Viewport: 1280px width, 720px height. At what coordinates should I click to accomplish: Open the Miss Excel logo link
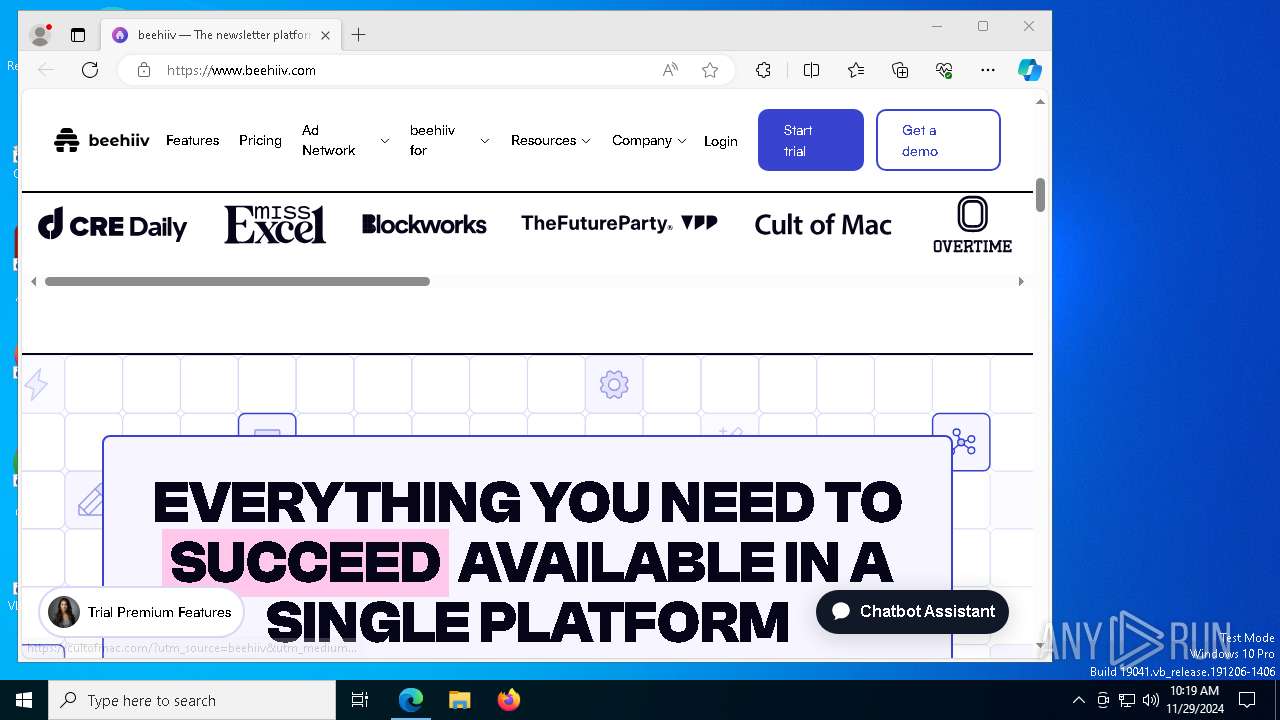point(275,224)
